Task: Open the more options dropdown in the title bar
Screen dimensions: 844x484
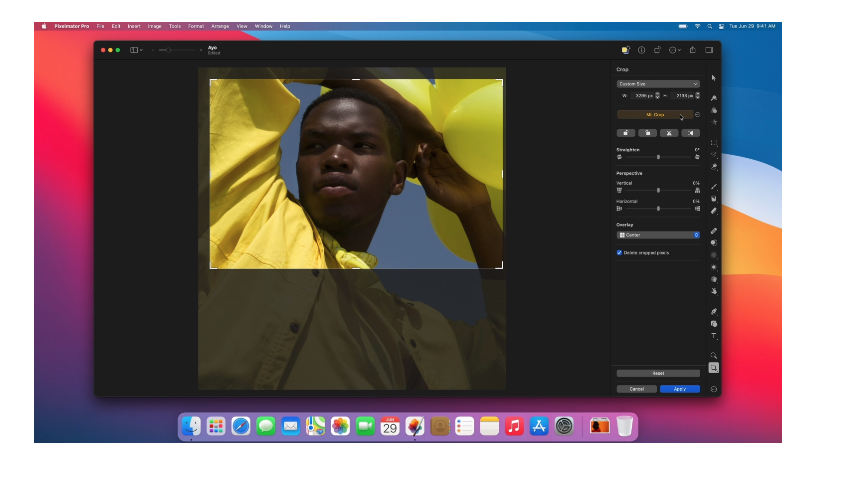Action: (x=675, y=50)
